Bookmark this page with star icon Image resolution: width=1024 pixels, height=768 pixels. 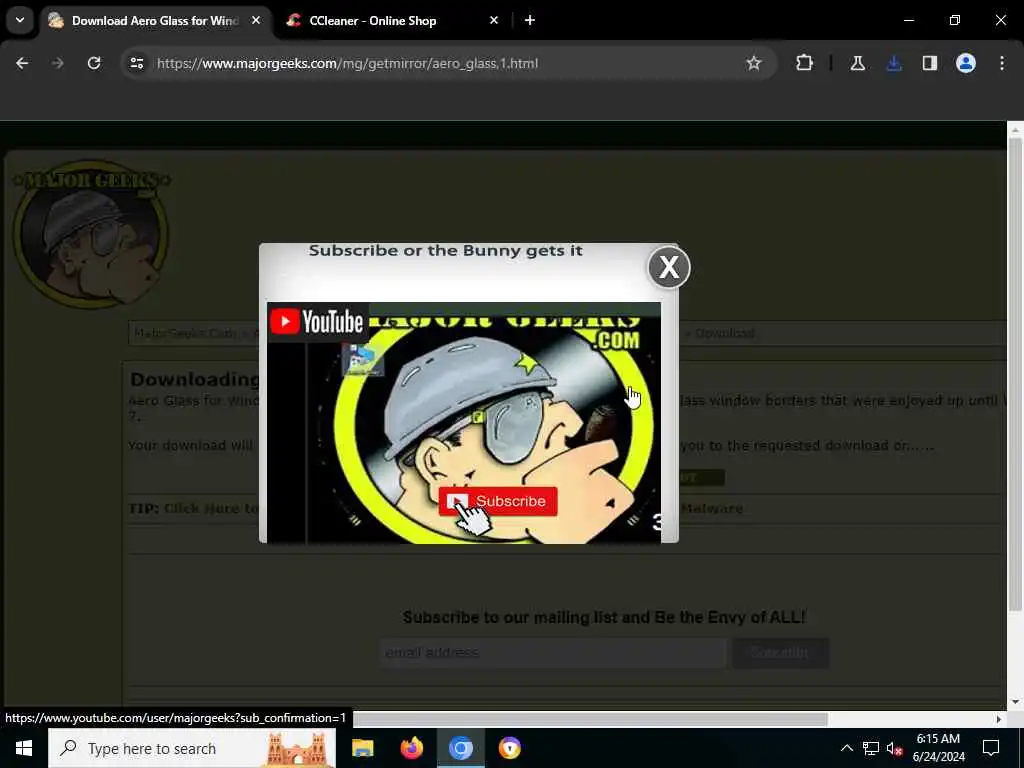click(x=754, y=63)
